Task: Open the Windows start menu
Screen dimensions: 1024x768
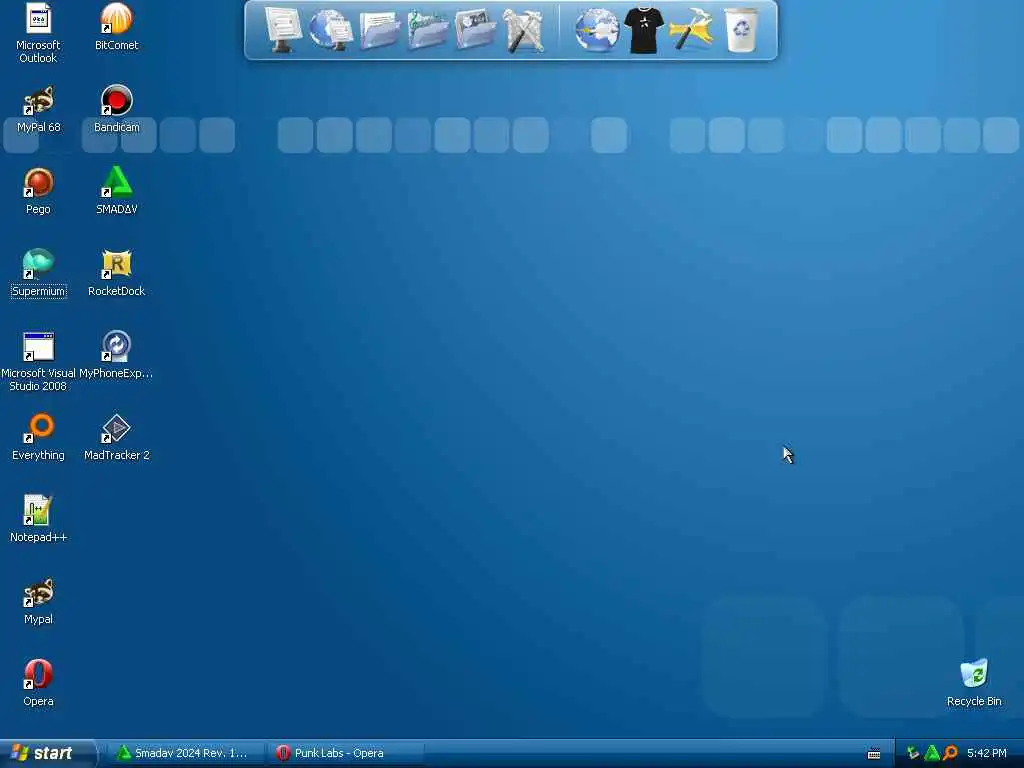Action: (48, 753)
